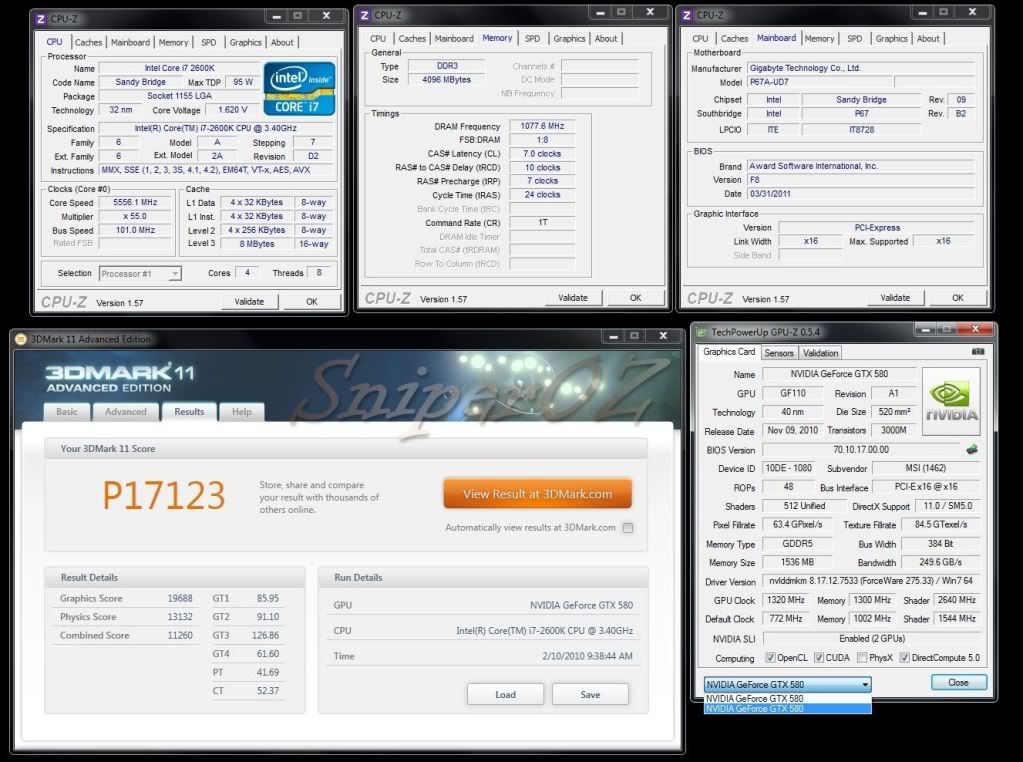Switch to the Sensors tab in GPU-Z

tap(779, 353)
